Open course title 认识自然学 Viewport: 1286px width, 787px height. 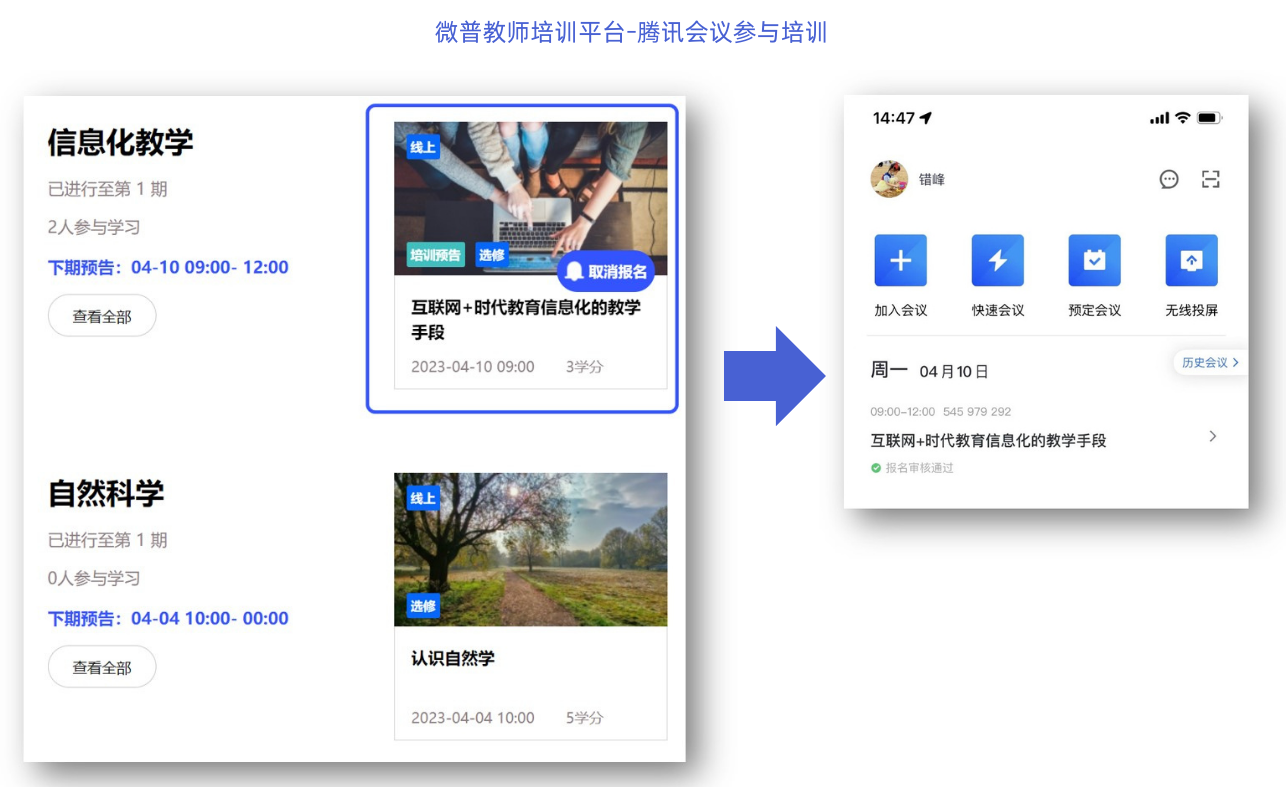453,658
